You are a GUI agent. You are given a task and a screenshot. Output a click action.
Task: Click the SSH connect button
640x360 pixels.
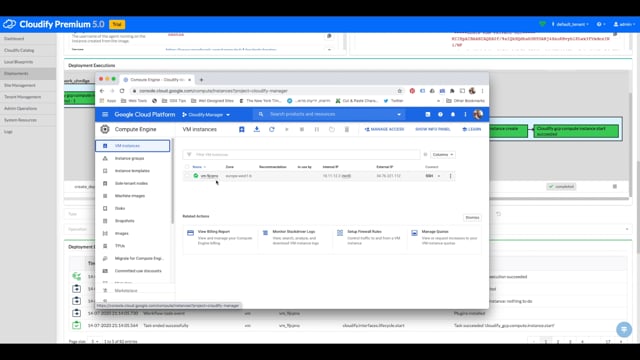(x=429, y=176)
